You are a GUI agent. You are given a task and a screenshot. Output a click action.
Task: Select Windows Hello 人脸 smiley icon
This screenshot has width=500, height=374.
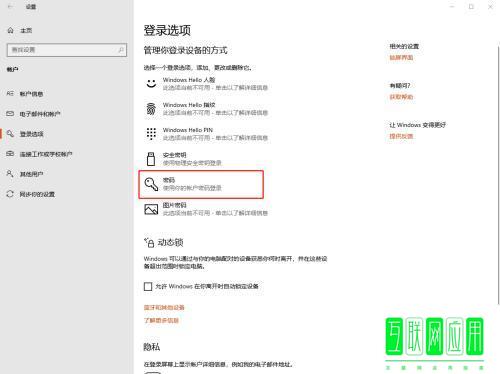pos(151,83)
